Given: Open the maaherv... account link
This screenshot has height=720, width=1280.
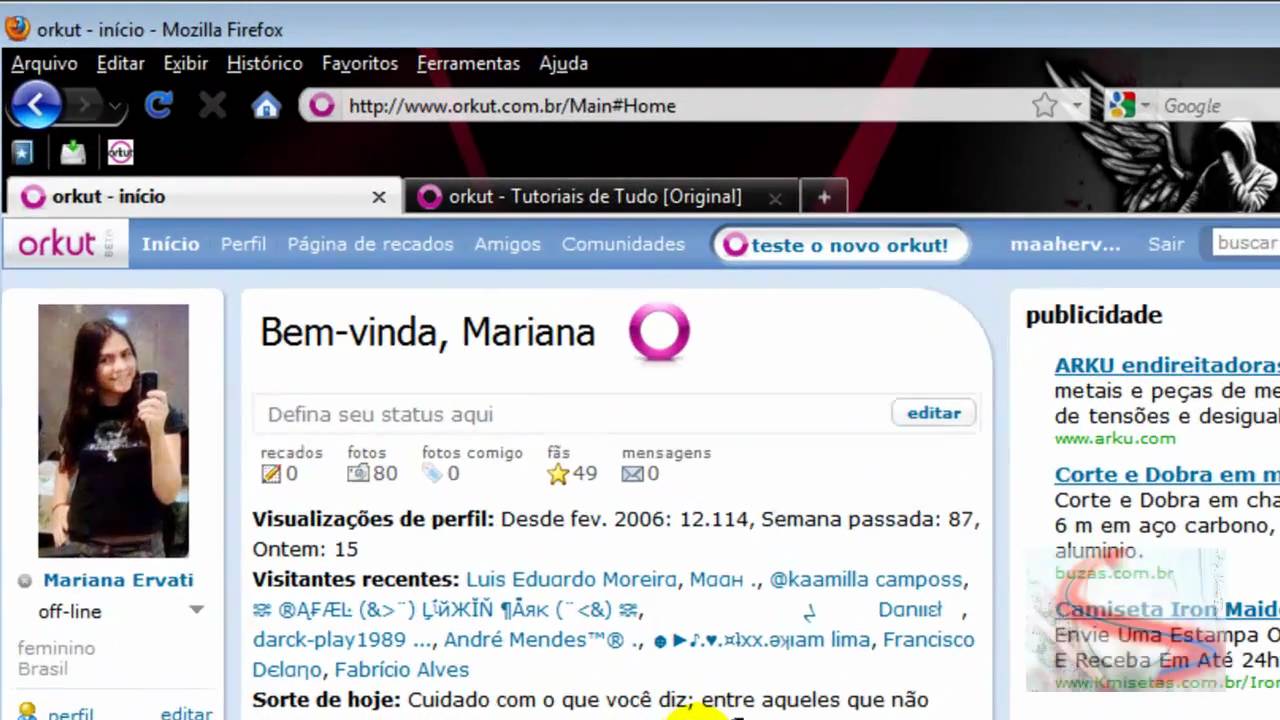Looking at the screenshot, I should tap(1065, 244).
